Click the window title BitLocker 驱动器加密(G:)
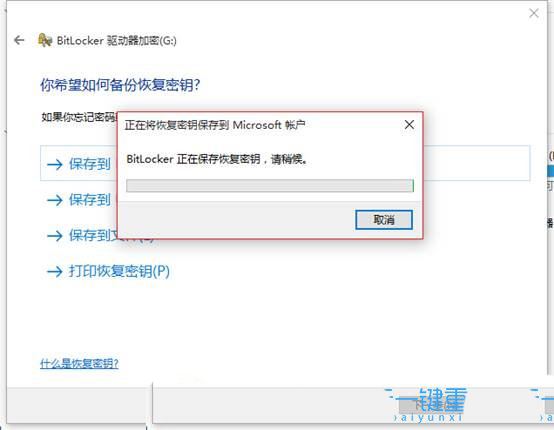Image resolution: width=554 pixels, height=430 pixels. (x=117, y=41)
